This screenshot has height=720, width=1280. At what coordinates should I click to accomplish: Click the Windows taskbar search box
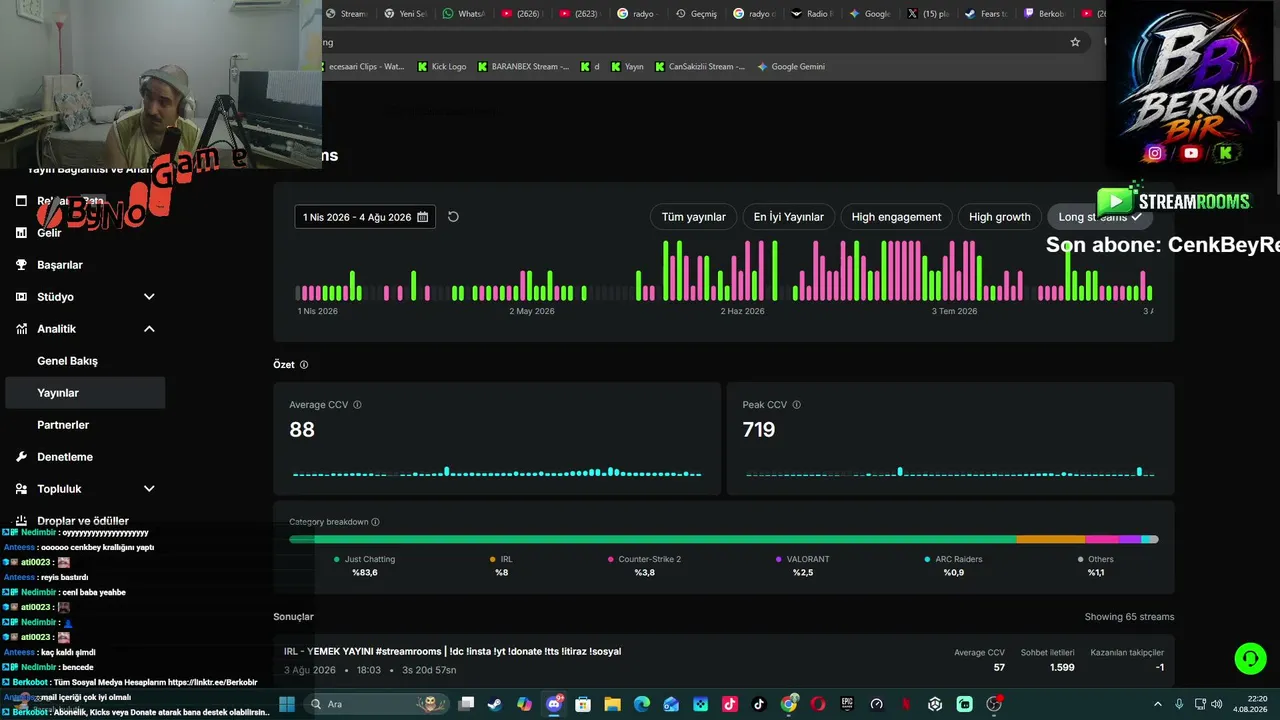click(378, 704)
